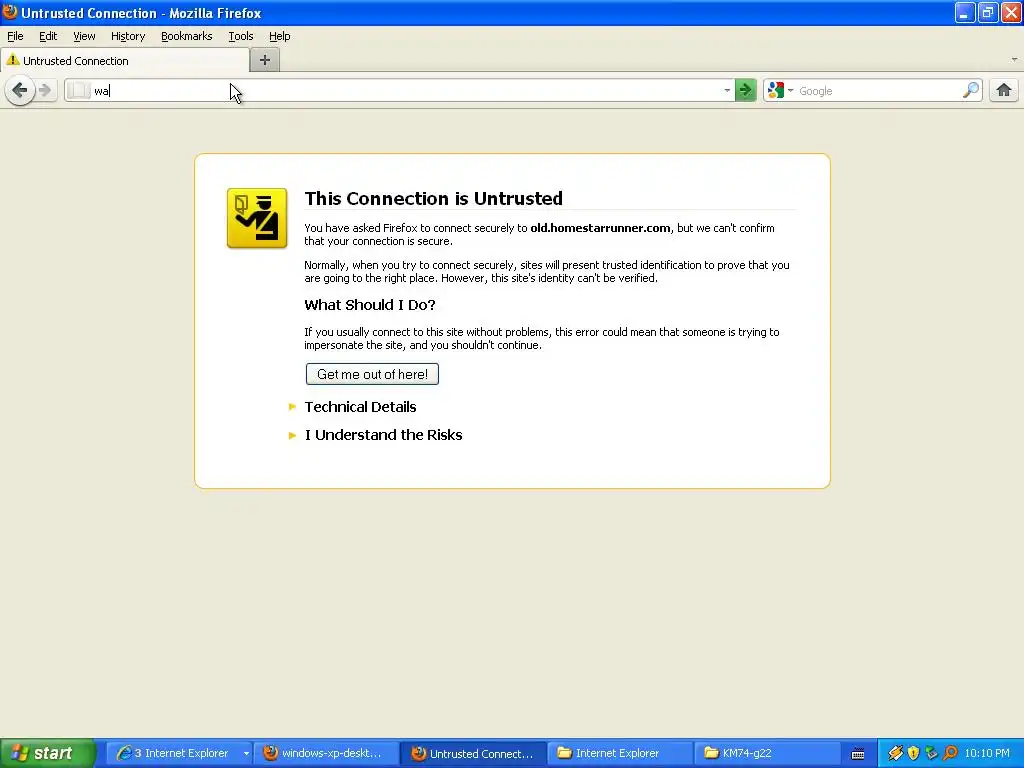Click the Firefox icon in title bar
Screen dimensions: 1024x768
[x=10, y=12]
